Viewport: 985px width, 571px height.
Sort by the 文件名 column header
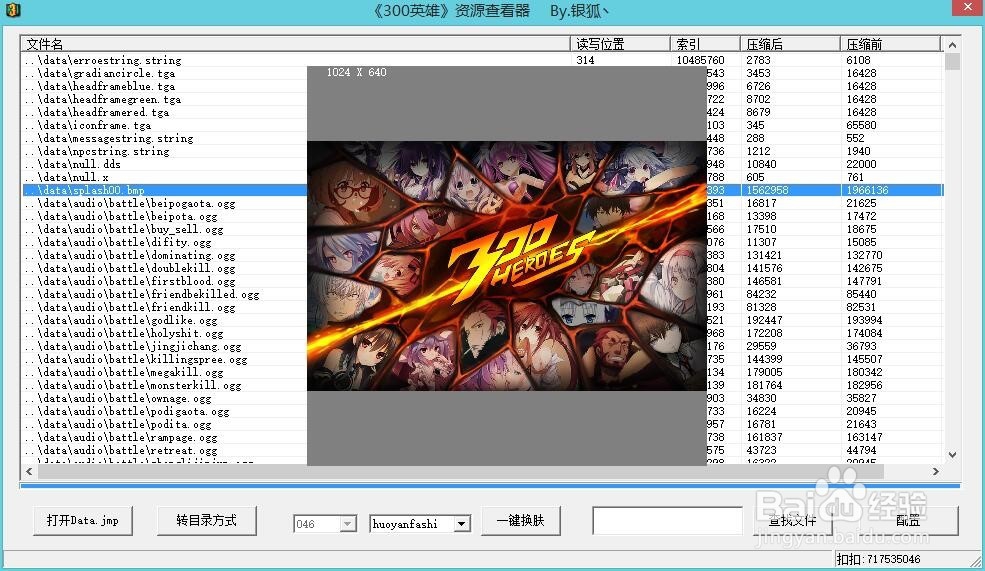coord(295,44)
